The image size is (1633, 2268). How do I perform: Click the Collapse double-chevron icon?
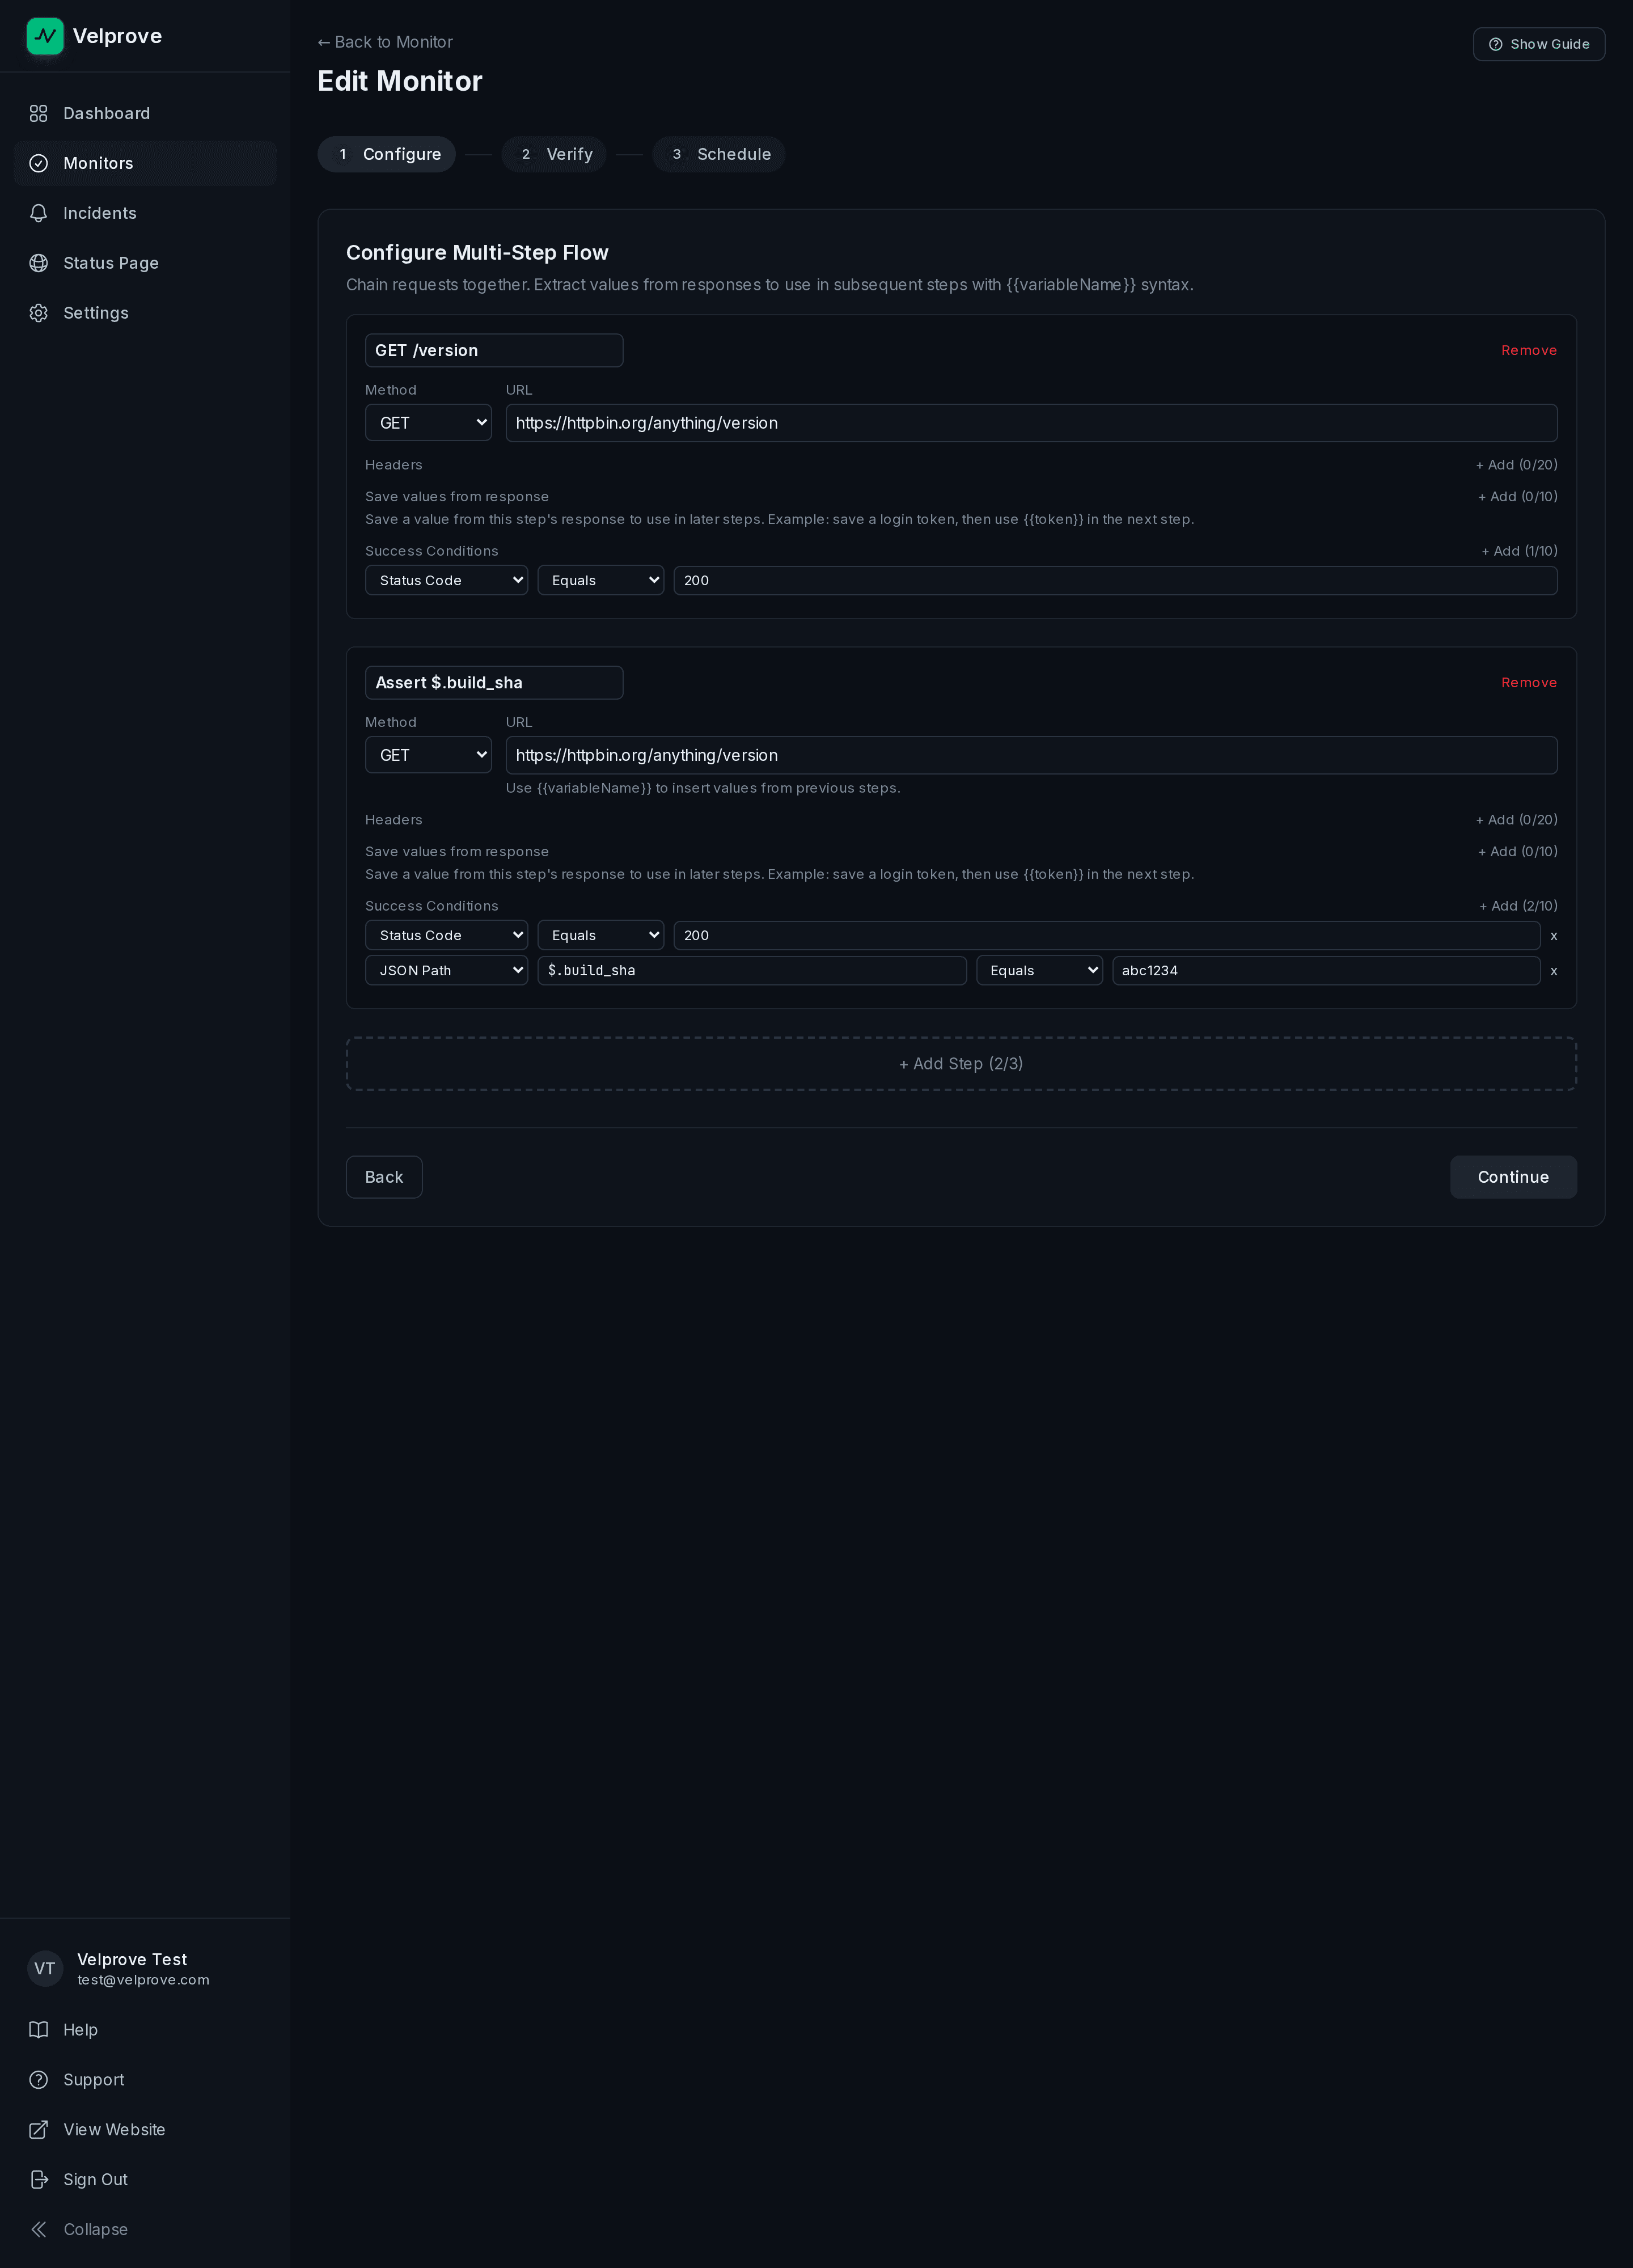pos(39,2230)
